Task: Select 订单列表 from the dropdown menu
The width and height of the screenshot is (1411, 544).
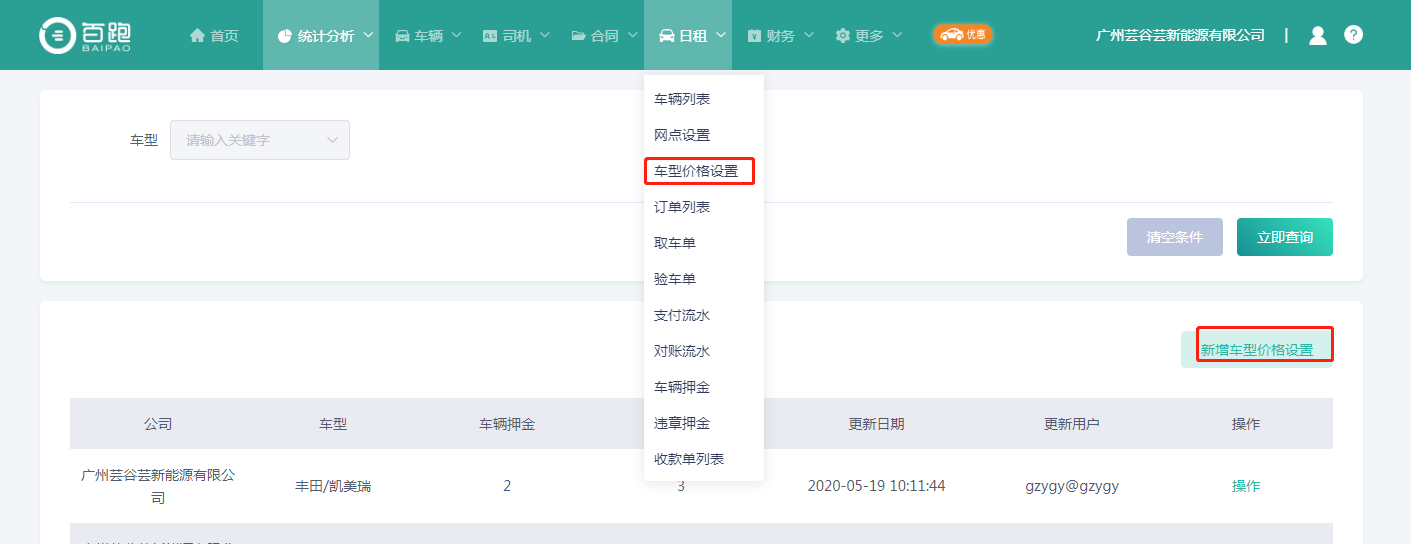Action: tap(682, 207)
